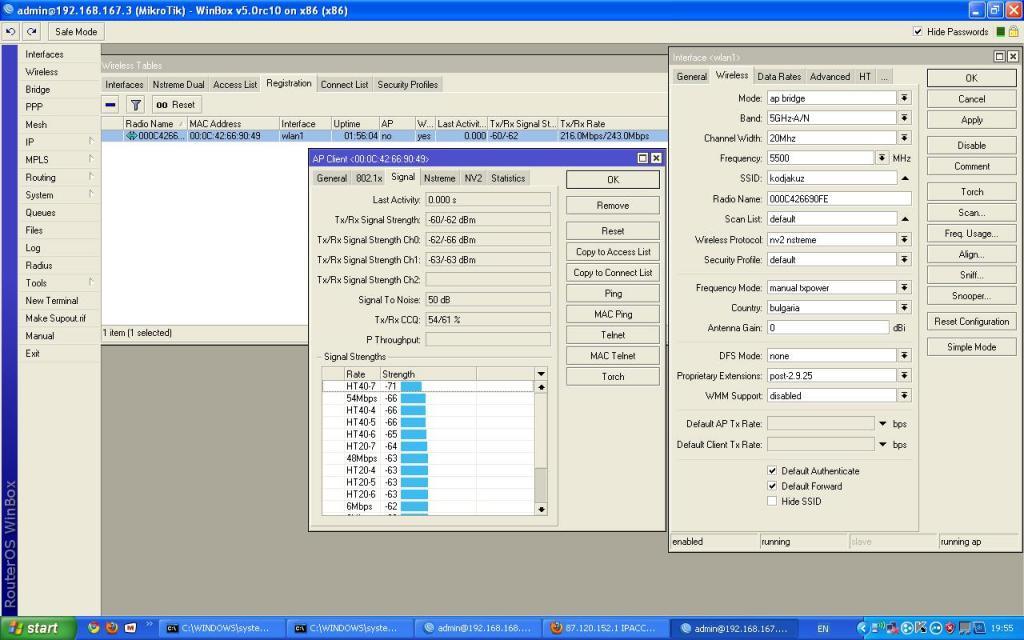Open the Band dropdown
Image resolution: width=1024 pixels, height=640 pixels.
pyautogui.click(x=904, y=118)
